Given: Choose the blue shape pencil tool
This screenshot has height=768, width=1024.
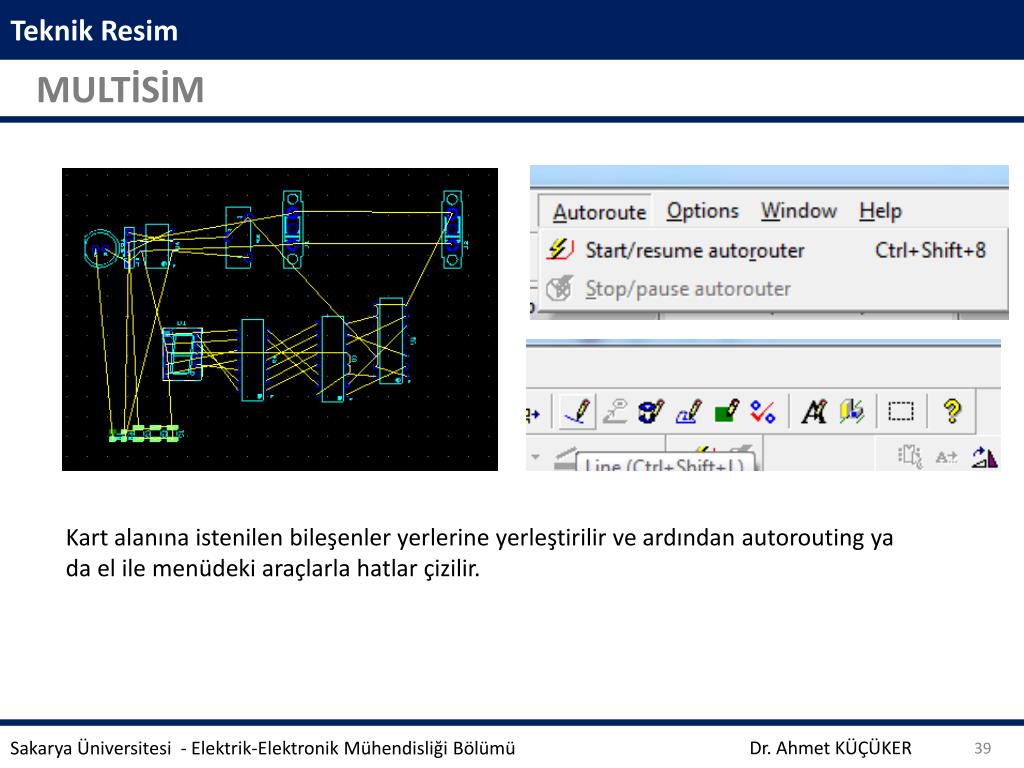Looking at the screenshot, I should 688,411.
